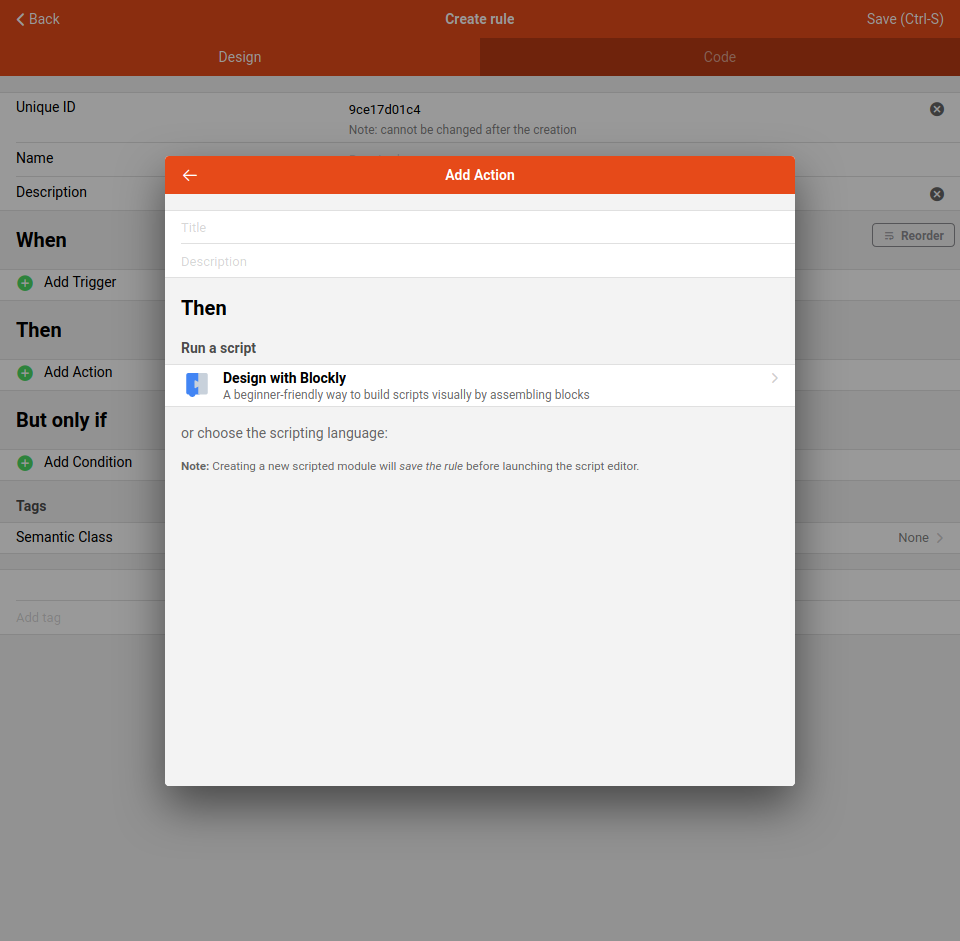This screenshot has width=960, height=941.
Task: Focus the Description input in Add Action dialog
Action: 480,262
